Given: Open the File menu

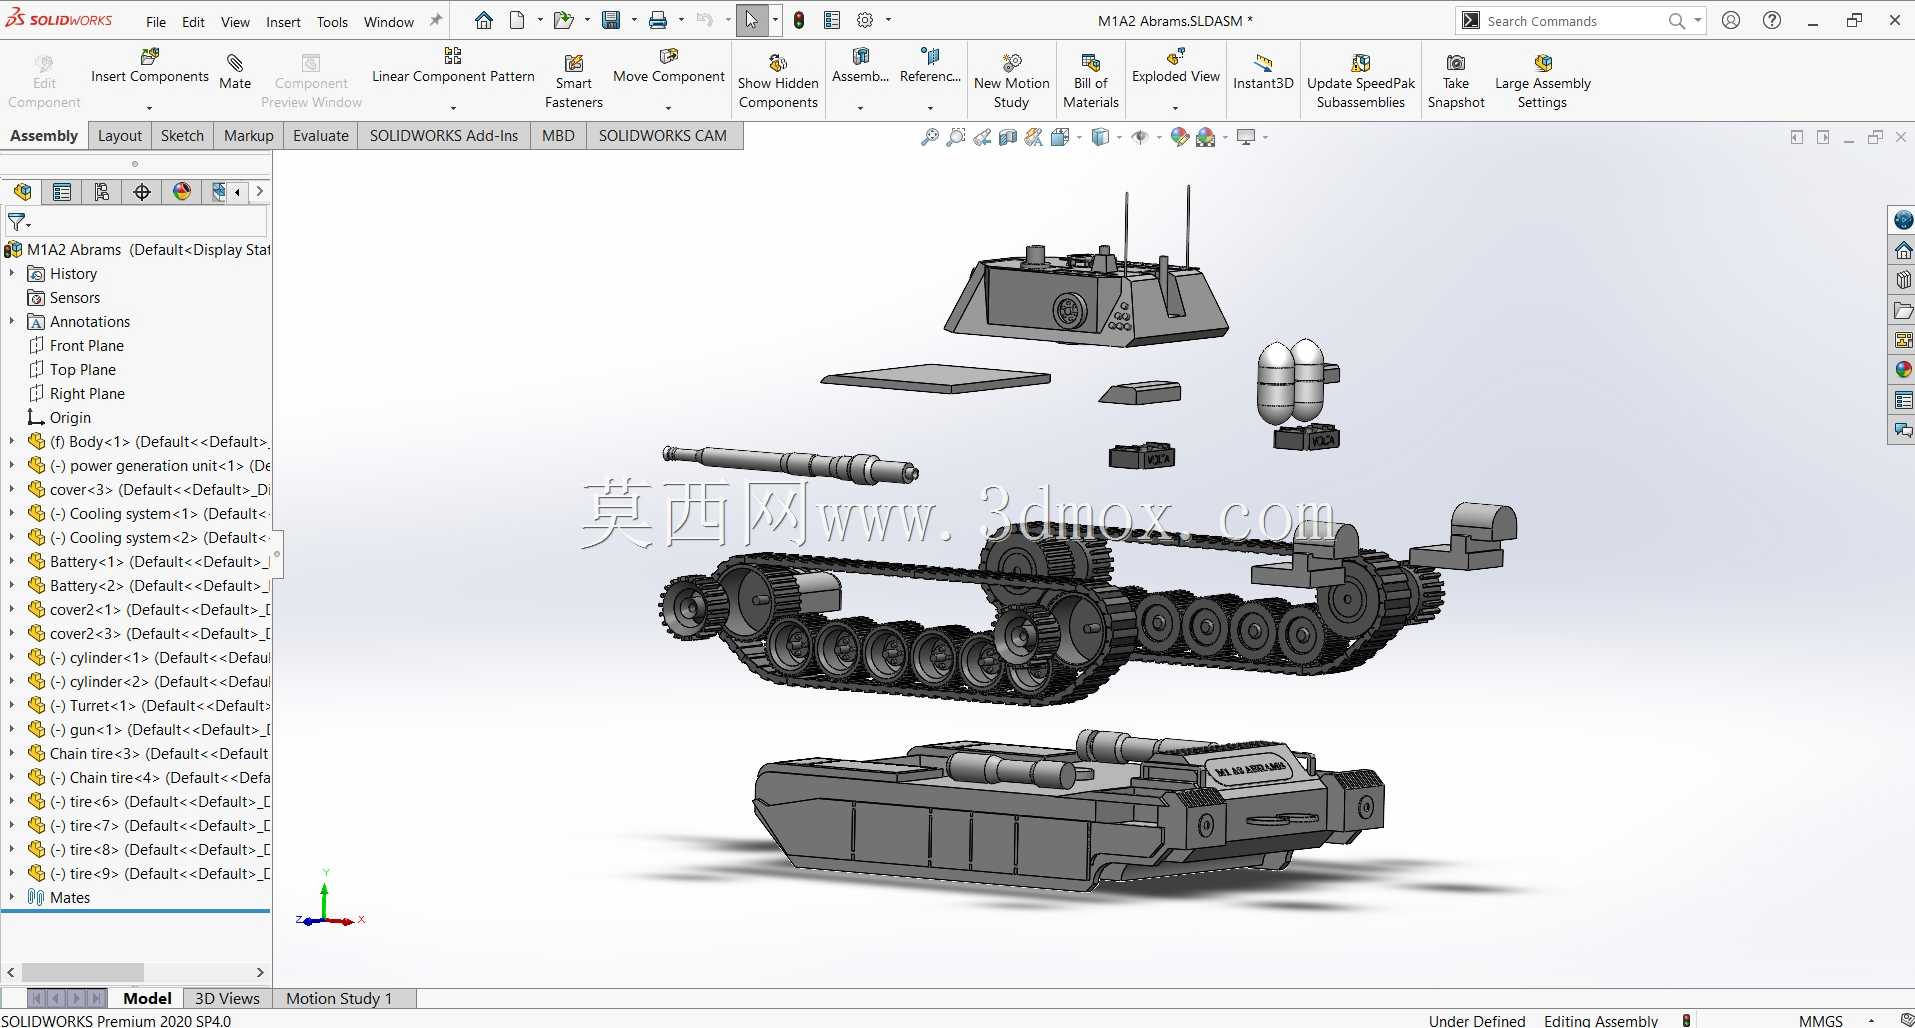Looking at the screenshot, I should 156,22.
